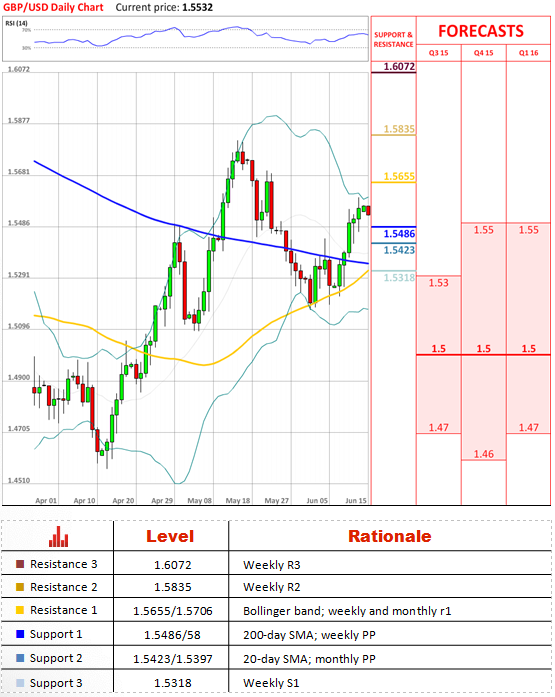Select the Q4 15 forecast column header

click(x=483, y=53)
